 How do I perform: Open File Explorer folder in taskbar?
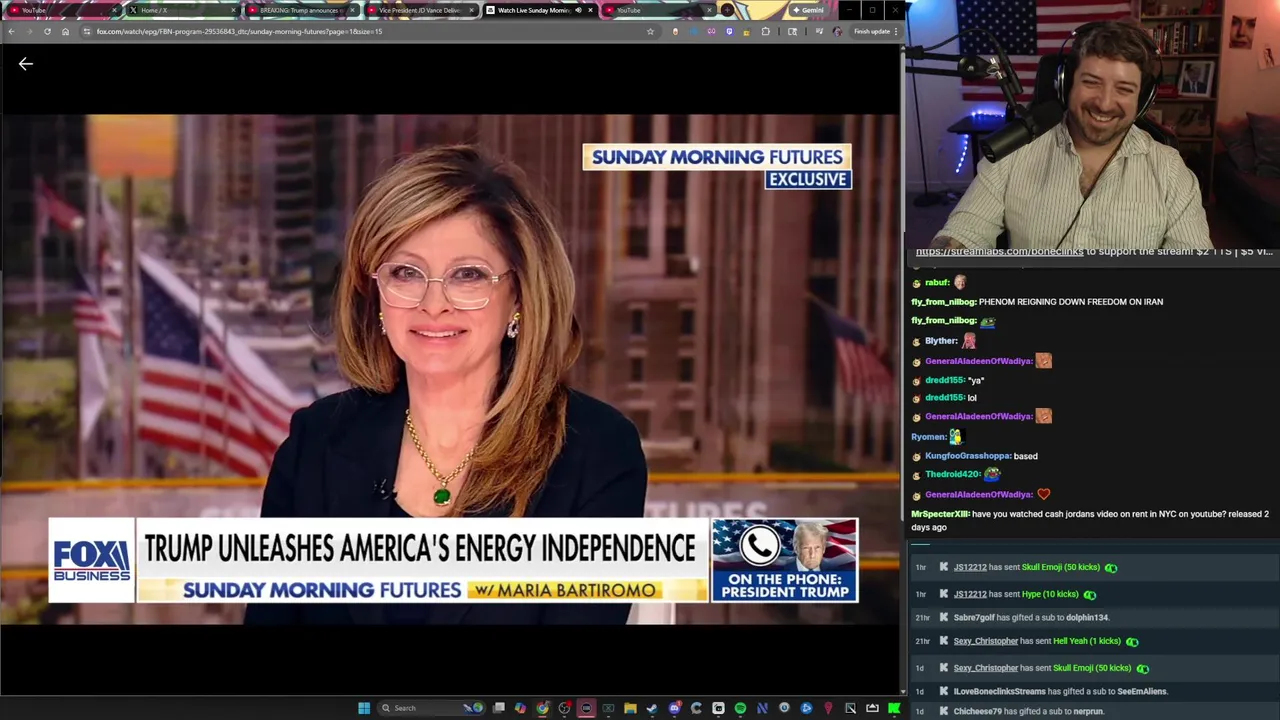tap(630, 708)
